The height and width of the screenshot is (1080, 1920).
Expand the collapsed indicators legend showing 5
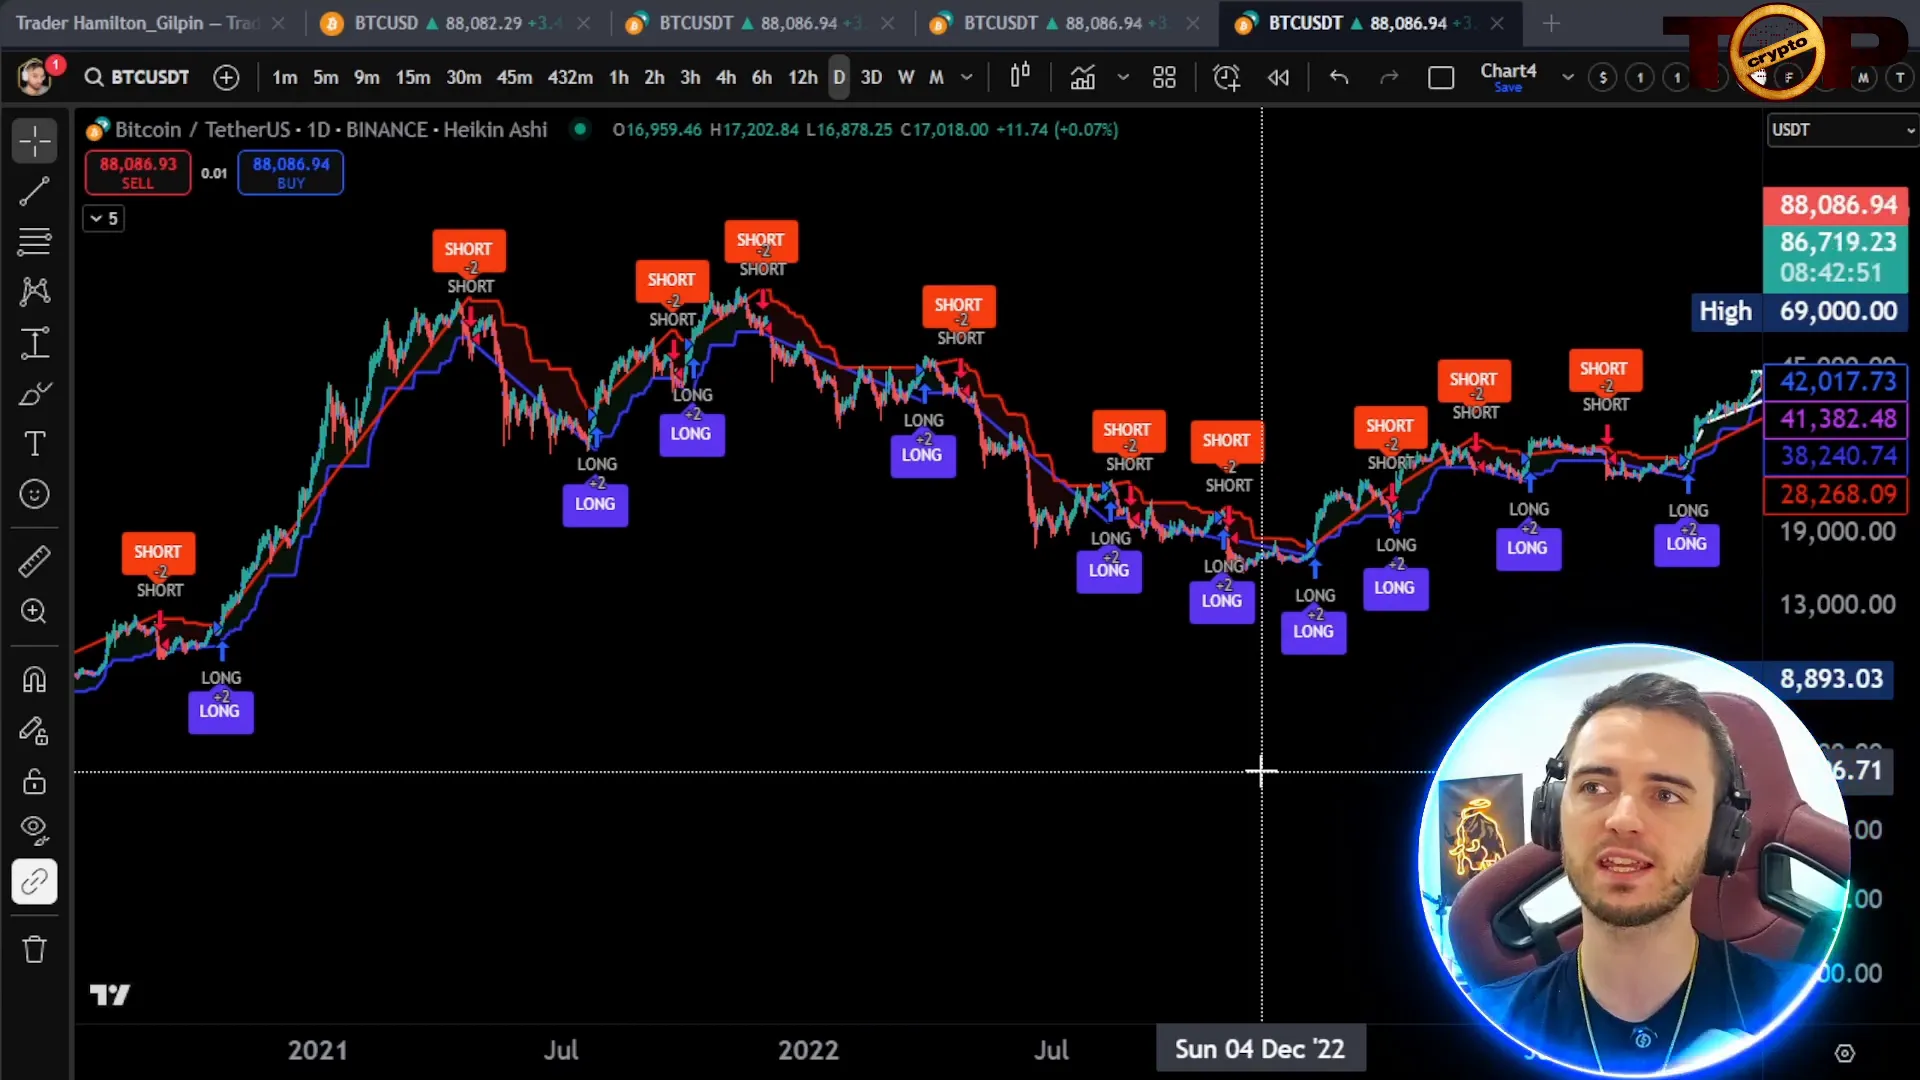tap(103, 218)
